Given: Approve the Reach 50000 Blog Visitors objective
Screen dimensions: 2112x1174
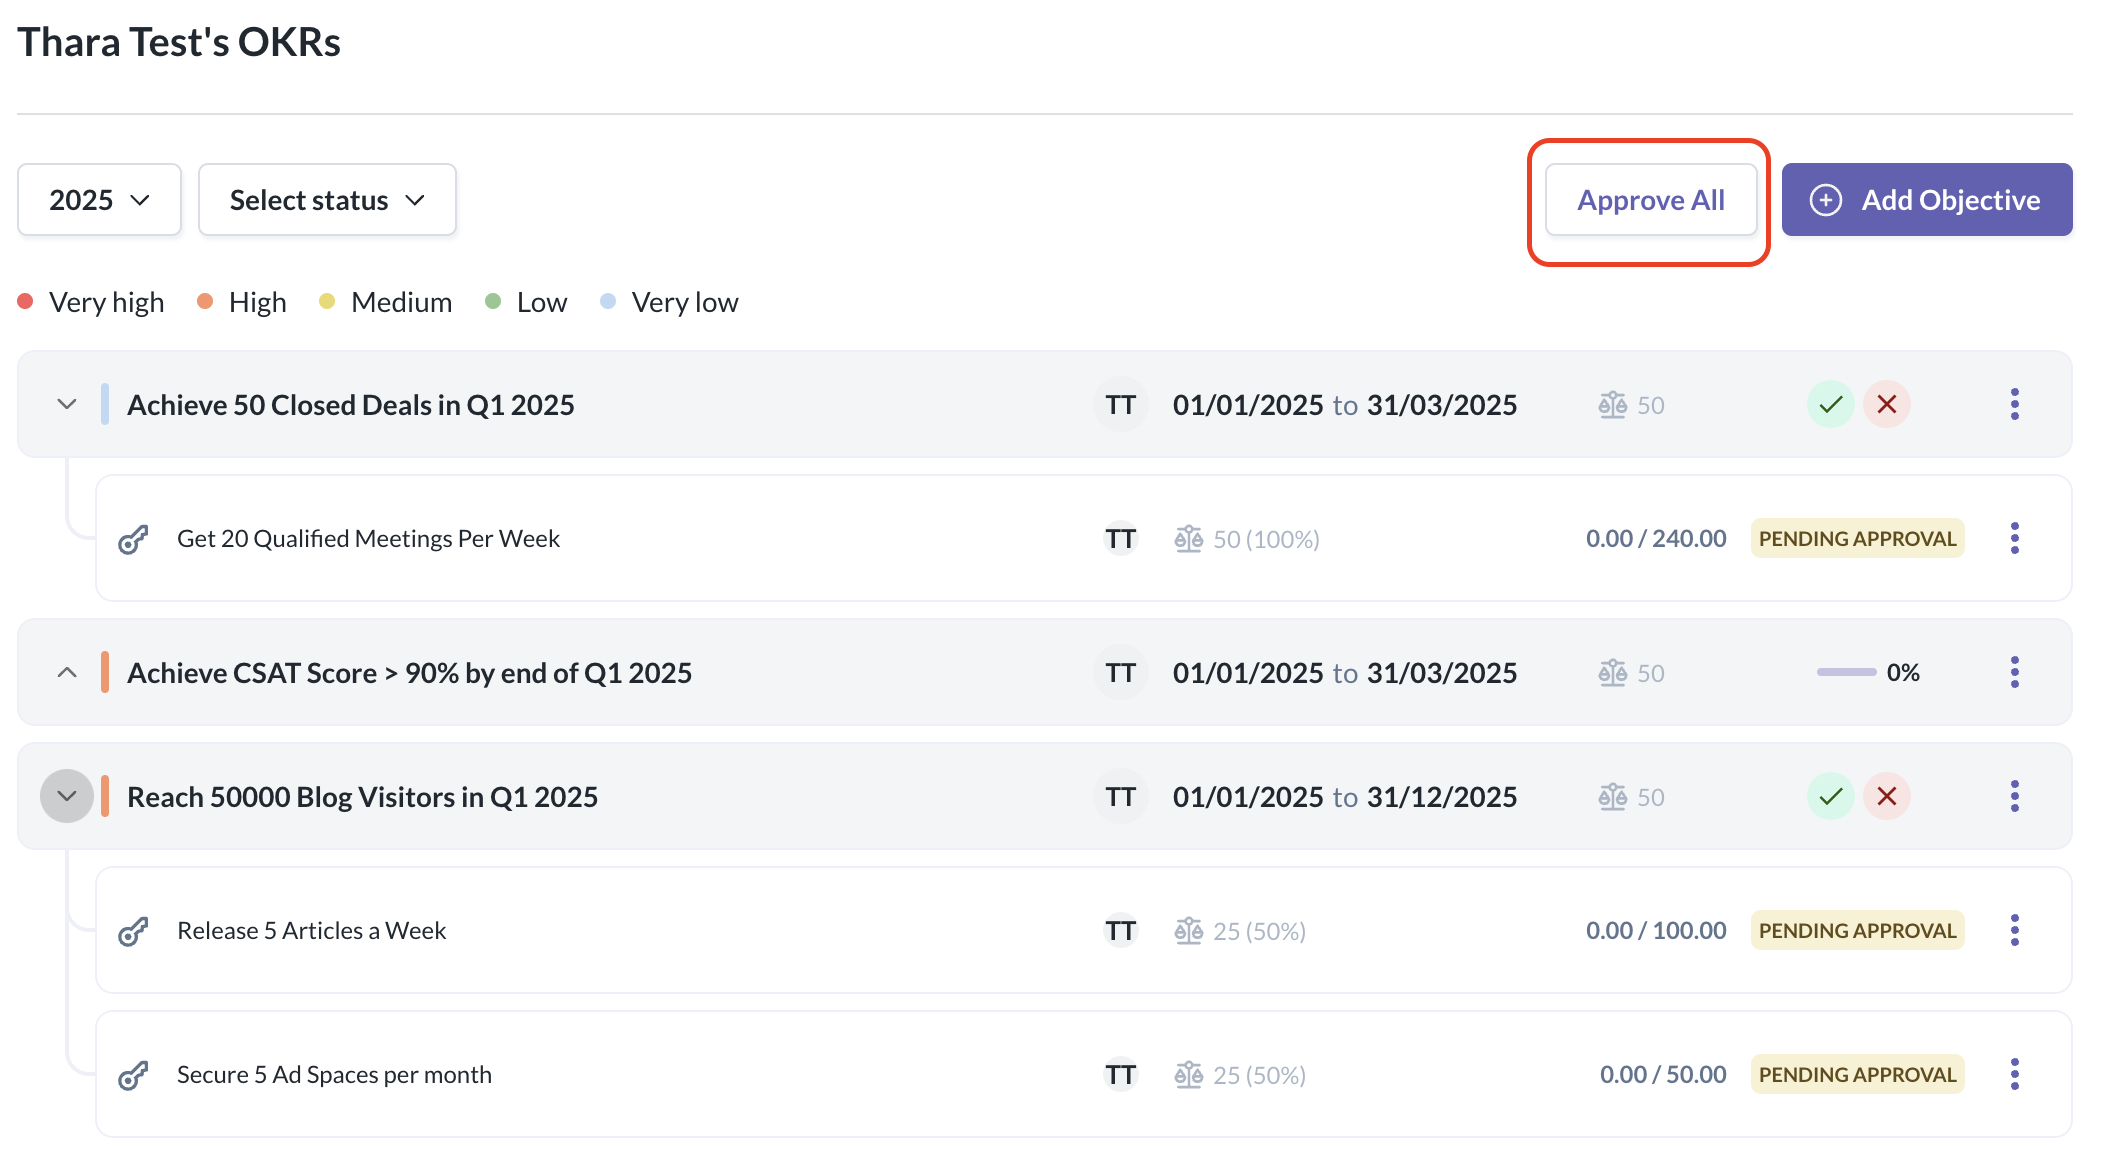Looking at the screenshot, I should pyautogui.click(x=1830, y=797).
